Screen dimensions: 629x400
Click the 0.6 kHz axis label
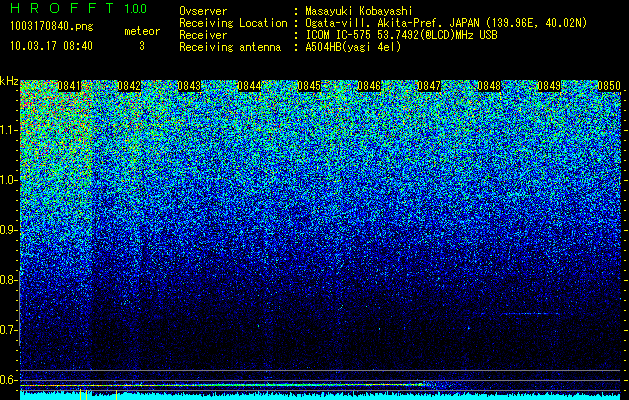pyautogui.click(x=9, y=380)
